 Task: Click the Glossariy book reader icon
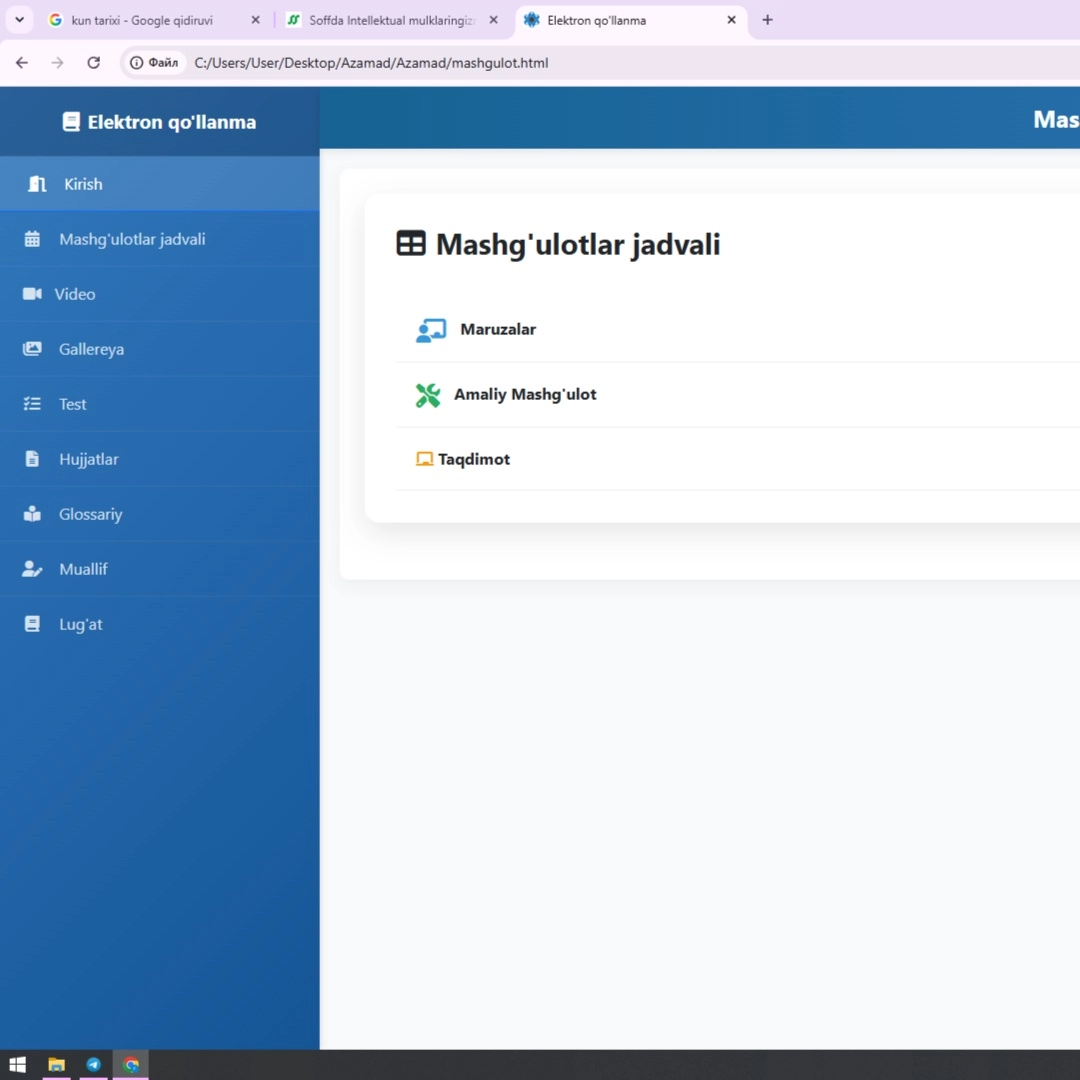(x=32, y=514)
